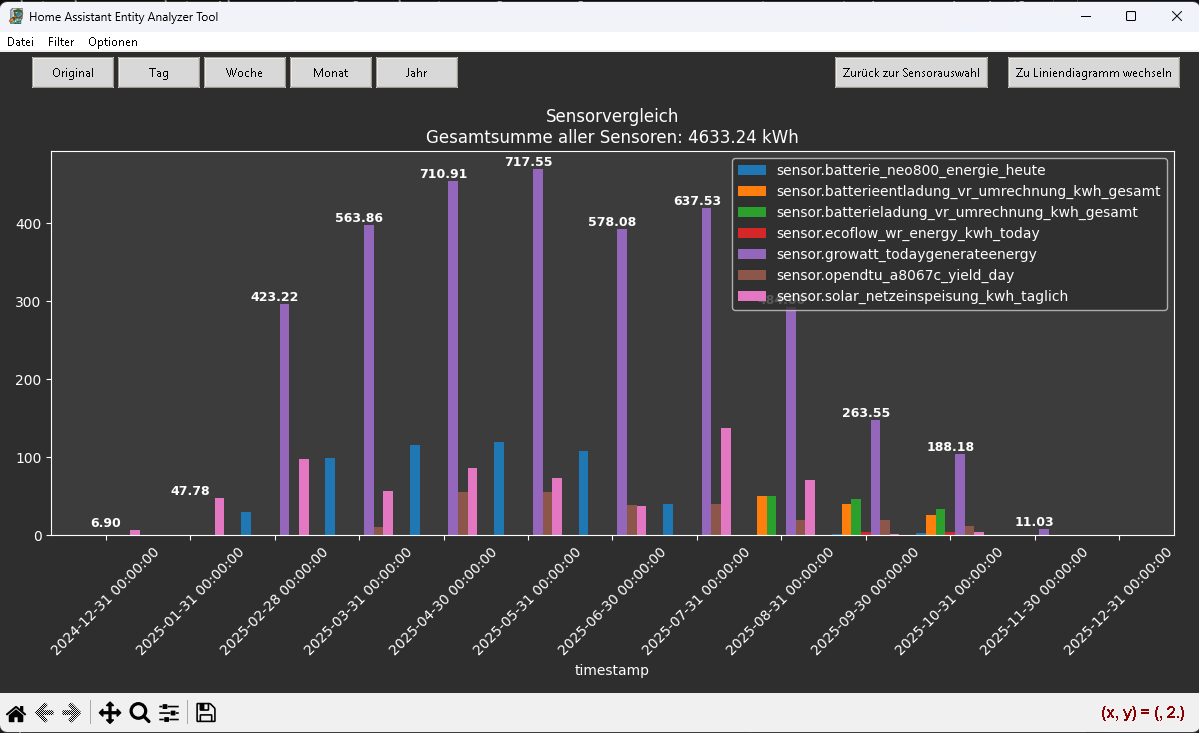Click the app icon in title bar
Viewport: 1199px width, 733px height.
(x=16, y=16)
